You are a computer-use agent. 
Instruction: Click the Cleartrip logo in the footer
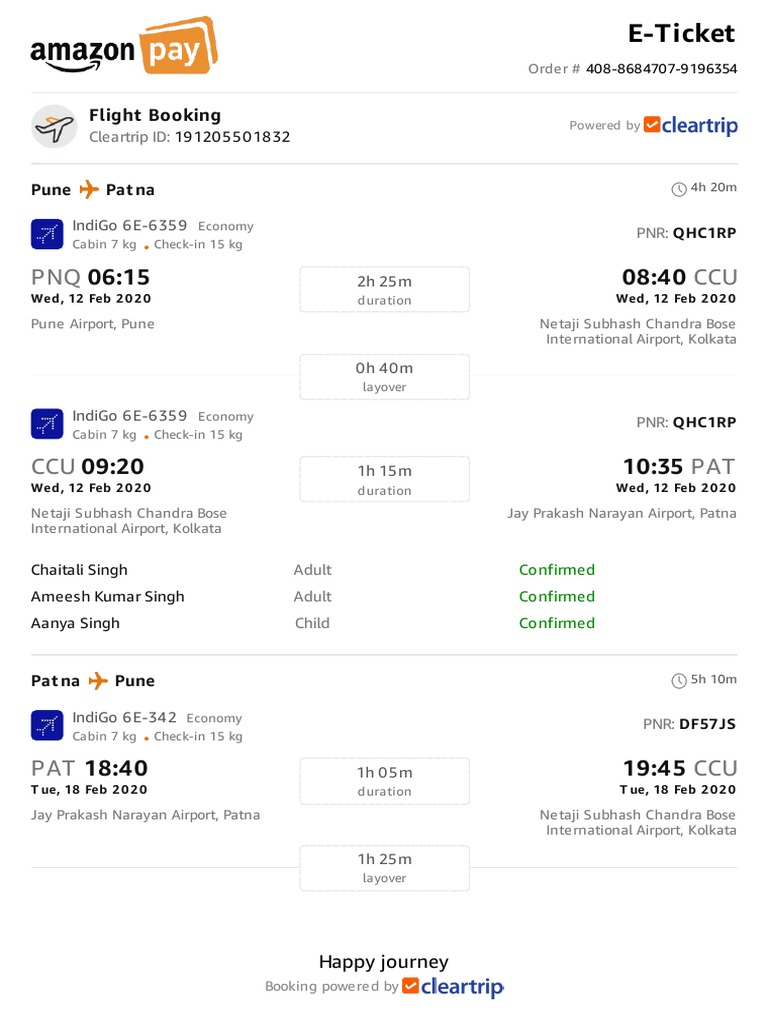[453, 986]
